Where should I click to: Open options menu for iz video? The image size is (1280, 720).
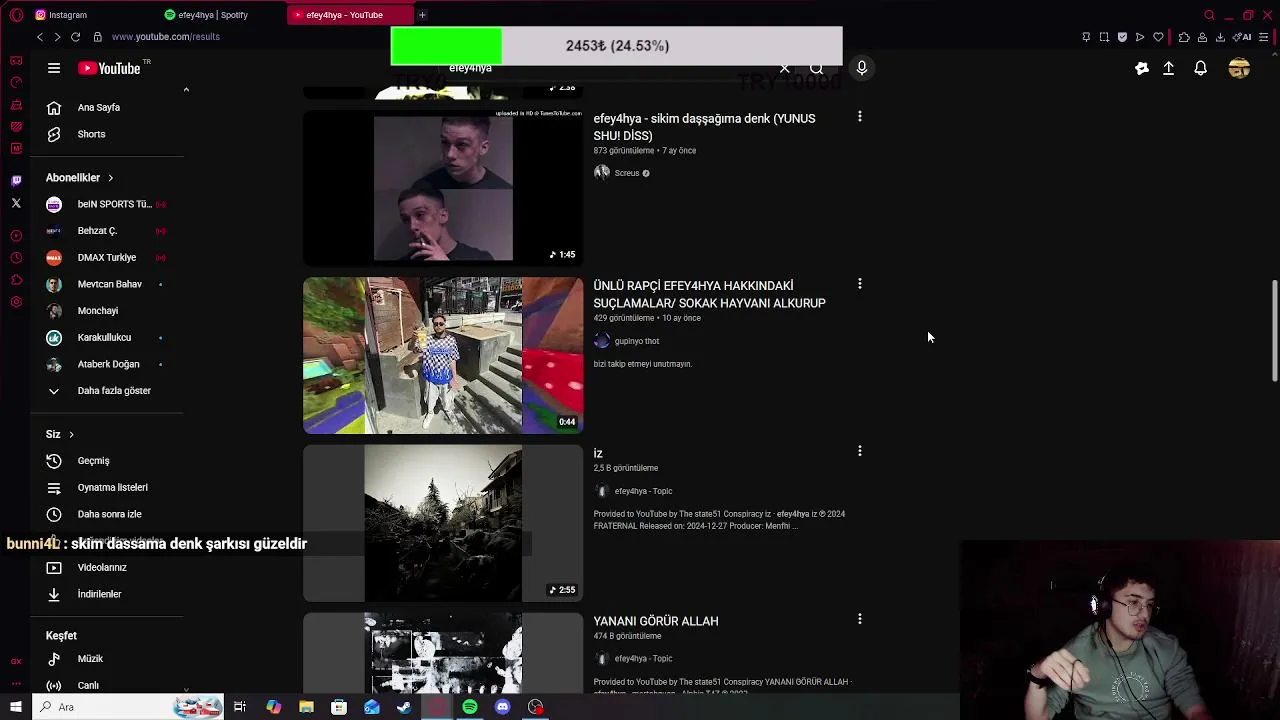pos(859,451)
